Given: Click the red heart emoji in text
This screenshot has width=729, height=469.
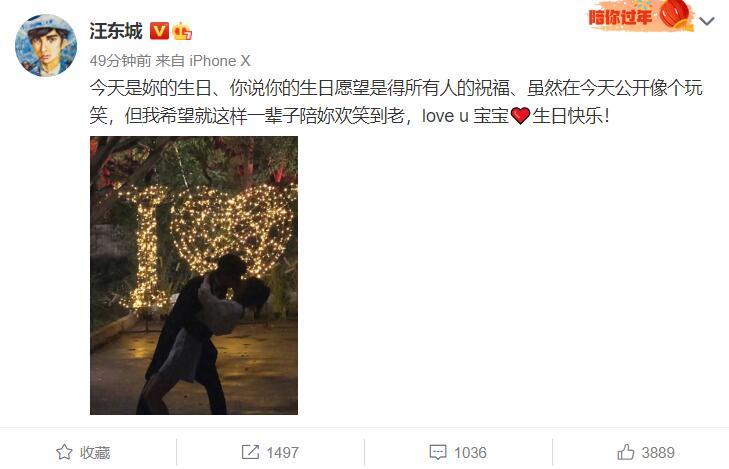Looking at the screenshot, I should (520, 116).
